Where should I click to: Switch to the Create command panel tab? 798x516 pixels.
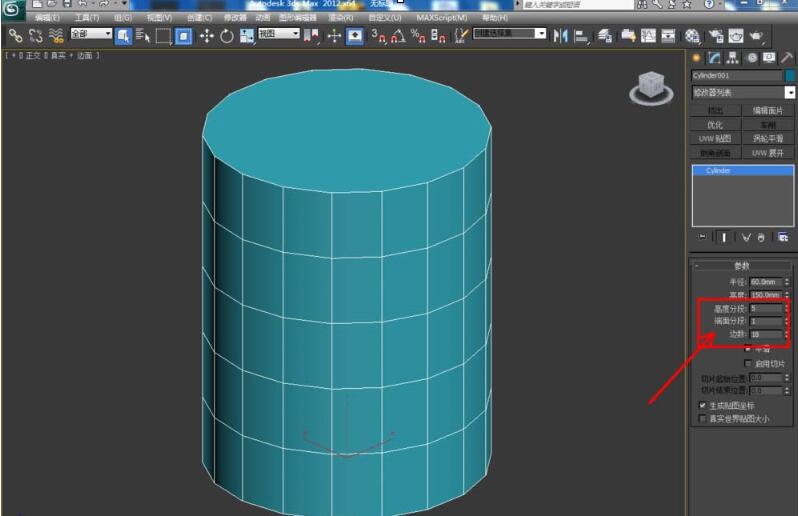696,58
